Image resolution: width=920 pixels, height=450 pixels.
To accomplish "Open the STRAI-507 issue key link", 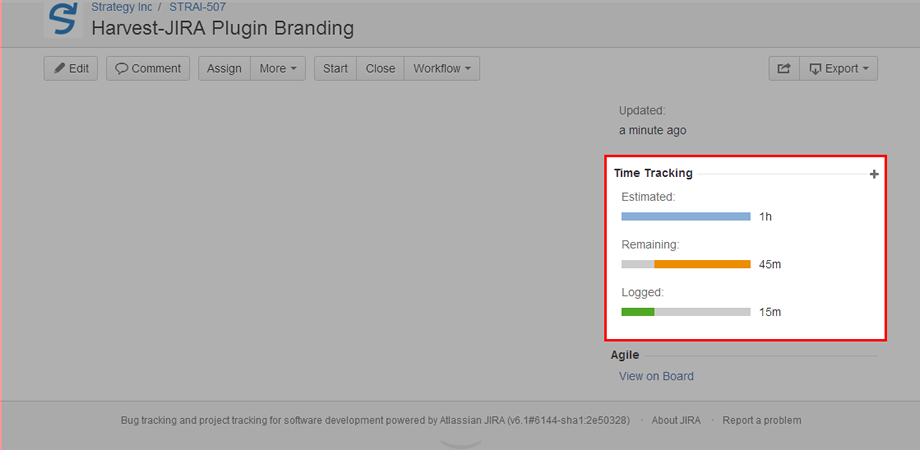I will coord(197,7).
